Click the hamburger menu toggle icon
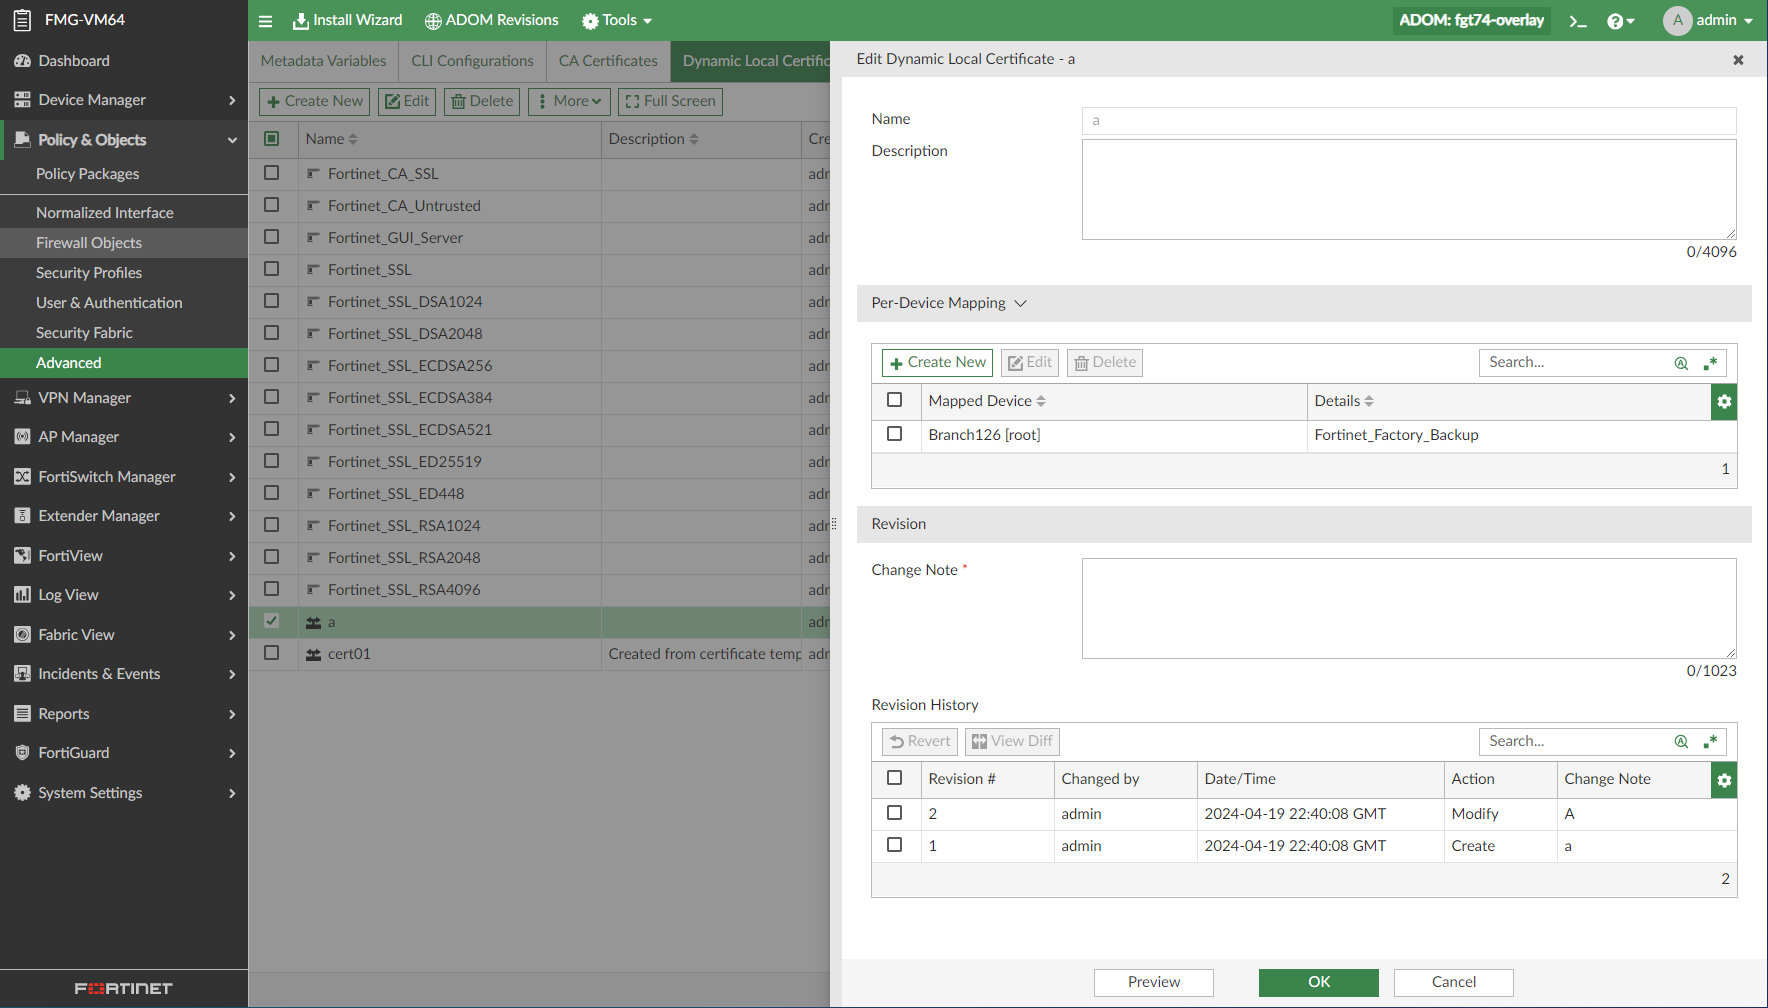 pyautogui.click(x=265, y=21)
